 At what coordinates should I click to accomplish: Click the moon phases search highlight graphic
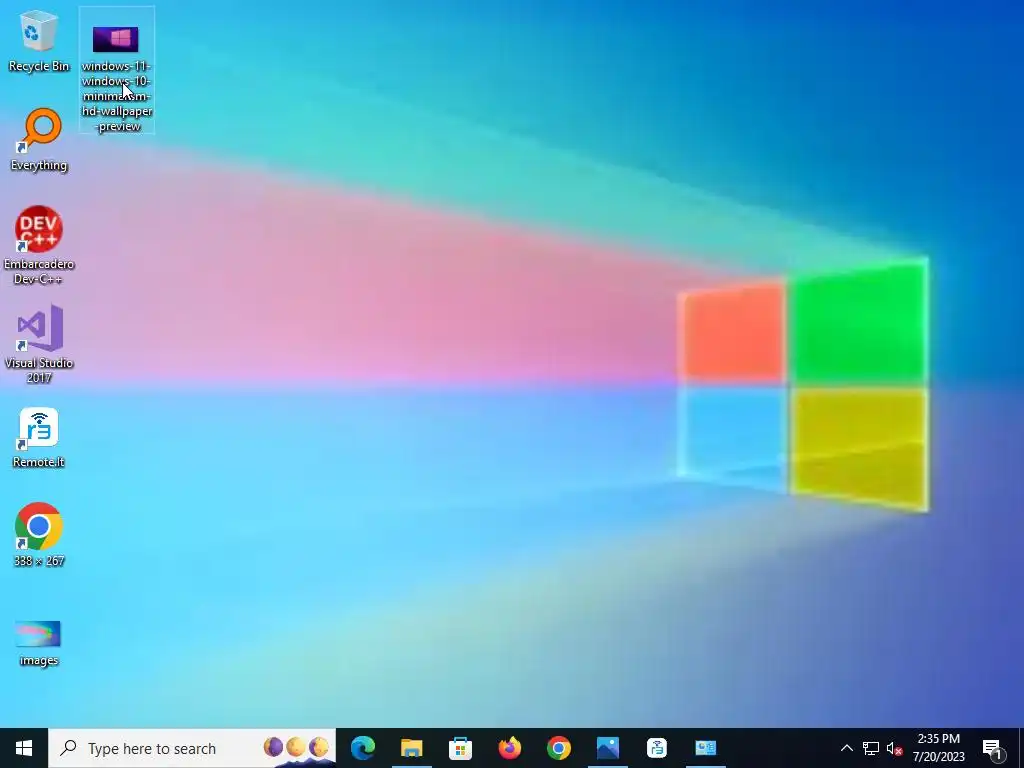(296, 747)
